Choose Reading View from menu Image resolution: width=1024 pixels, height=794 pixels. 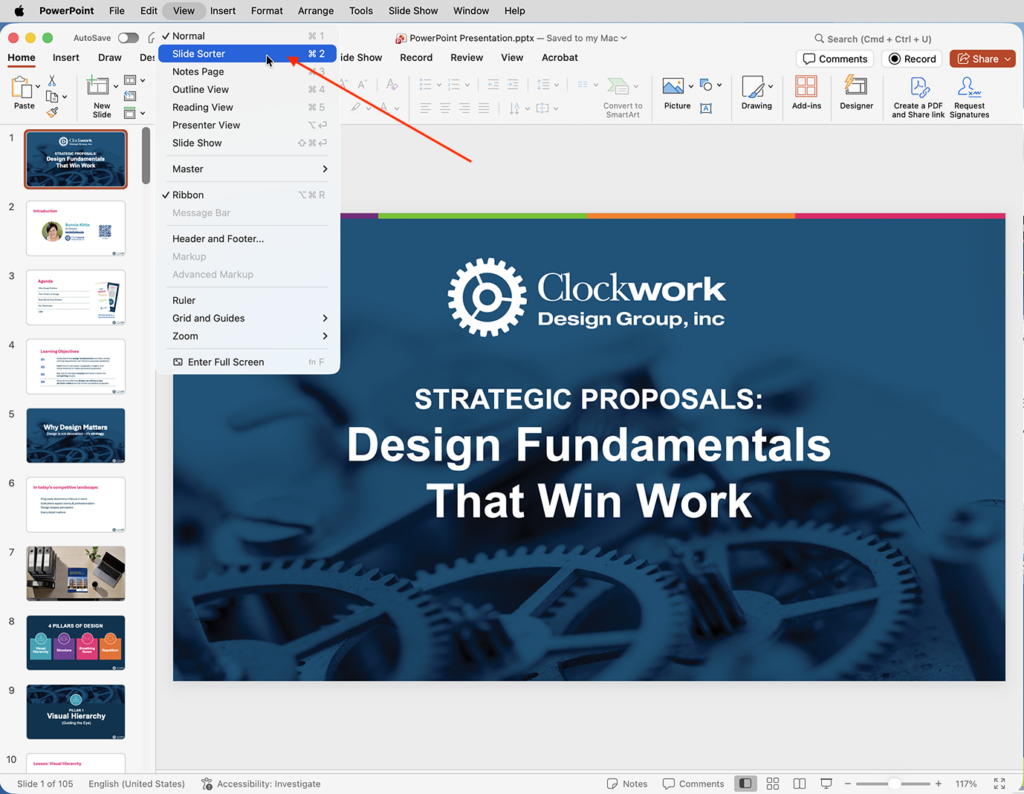click(248, 107)
